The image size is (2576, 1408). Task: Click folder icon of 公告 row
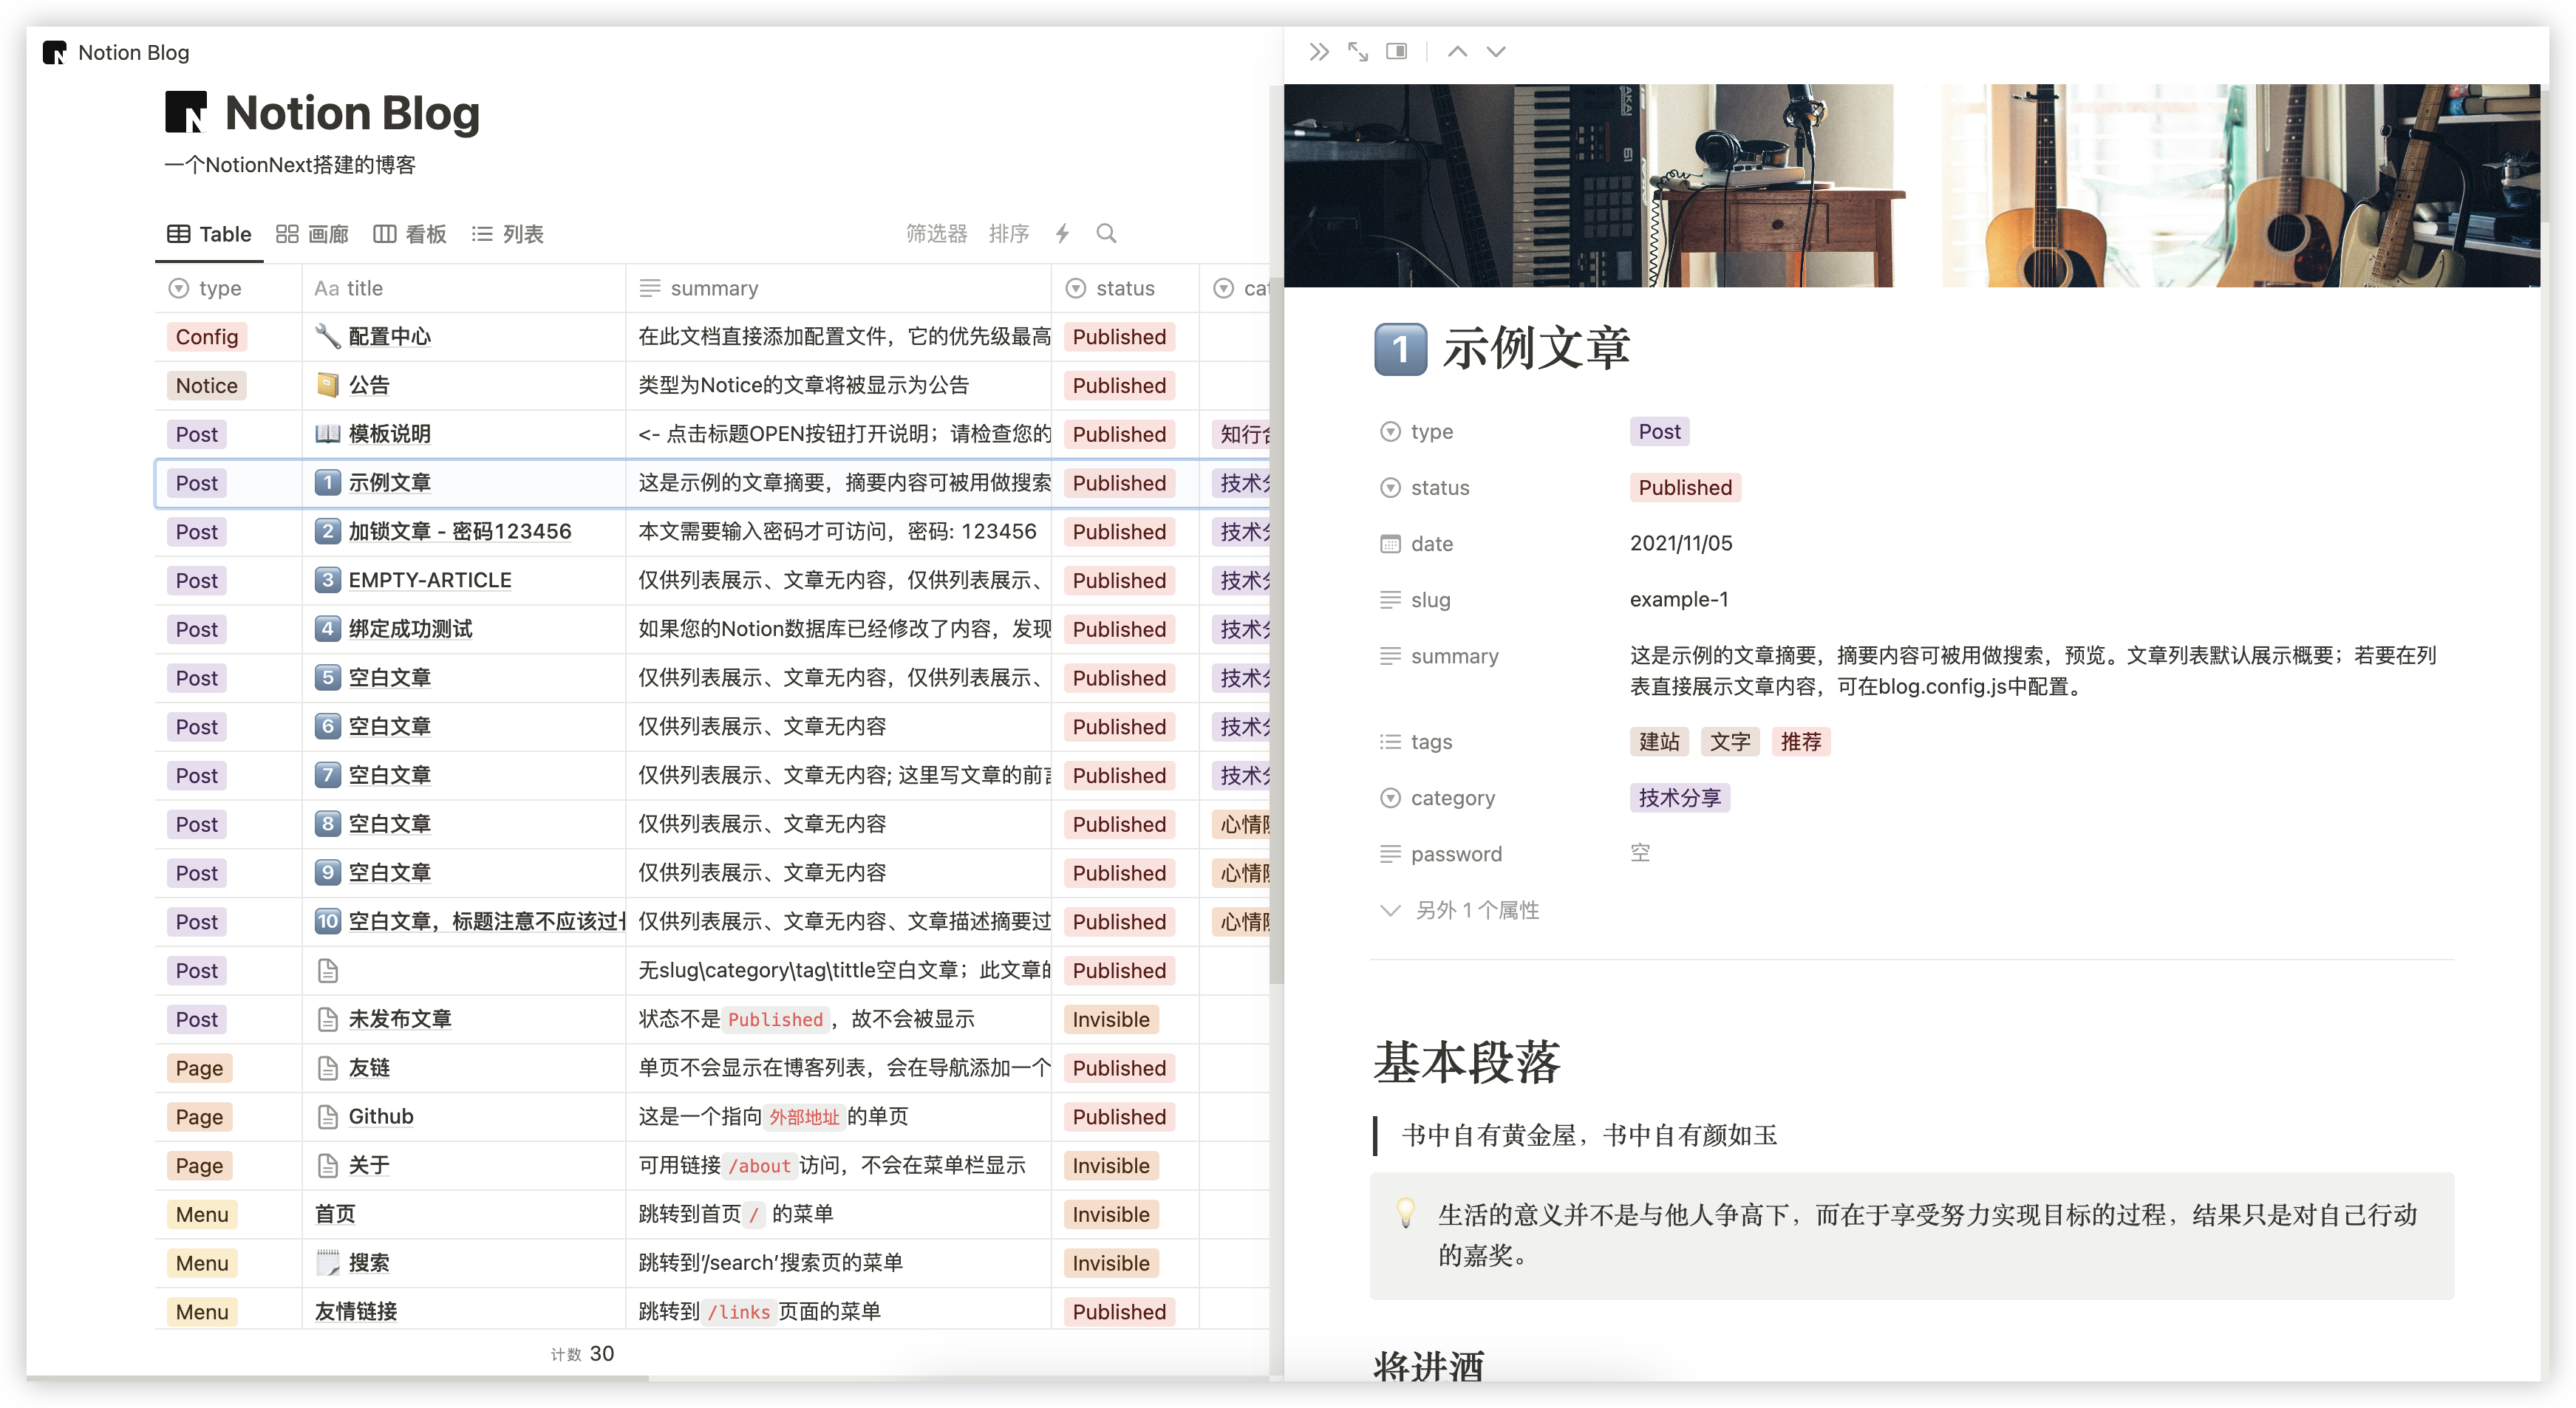point(328,385)
